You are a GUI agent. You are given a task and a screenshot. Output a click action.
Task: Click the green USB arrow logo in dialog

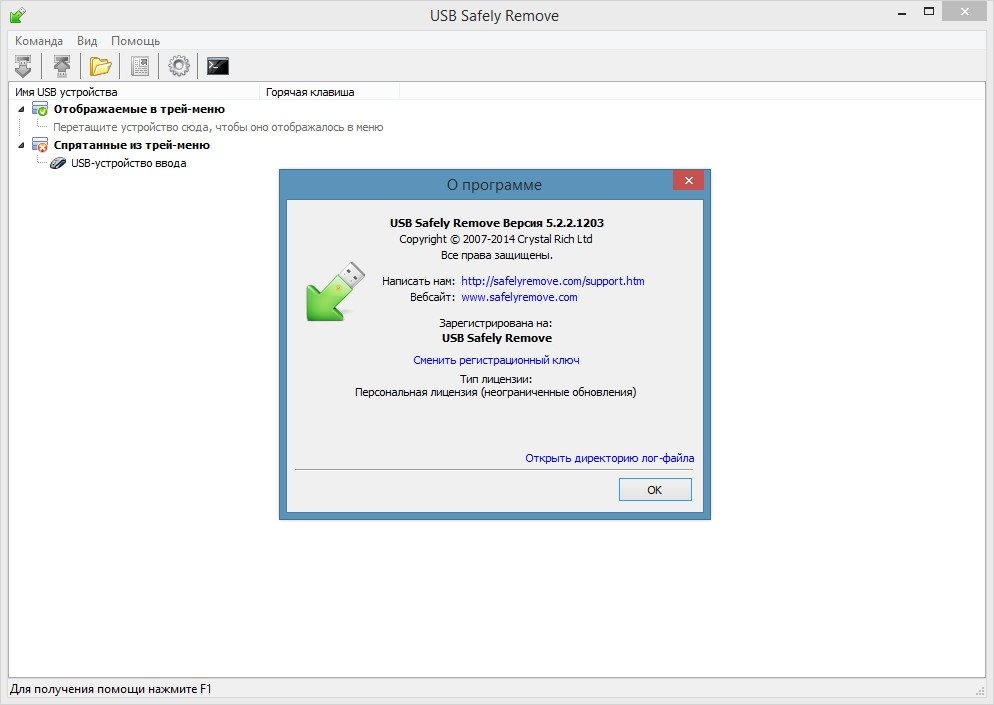(x=335, y=291)
